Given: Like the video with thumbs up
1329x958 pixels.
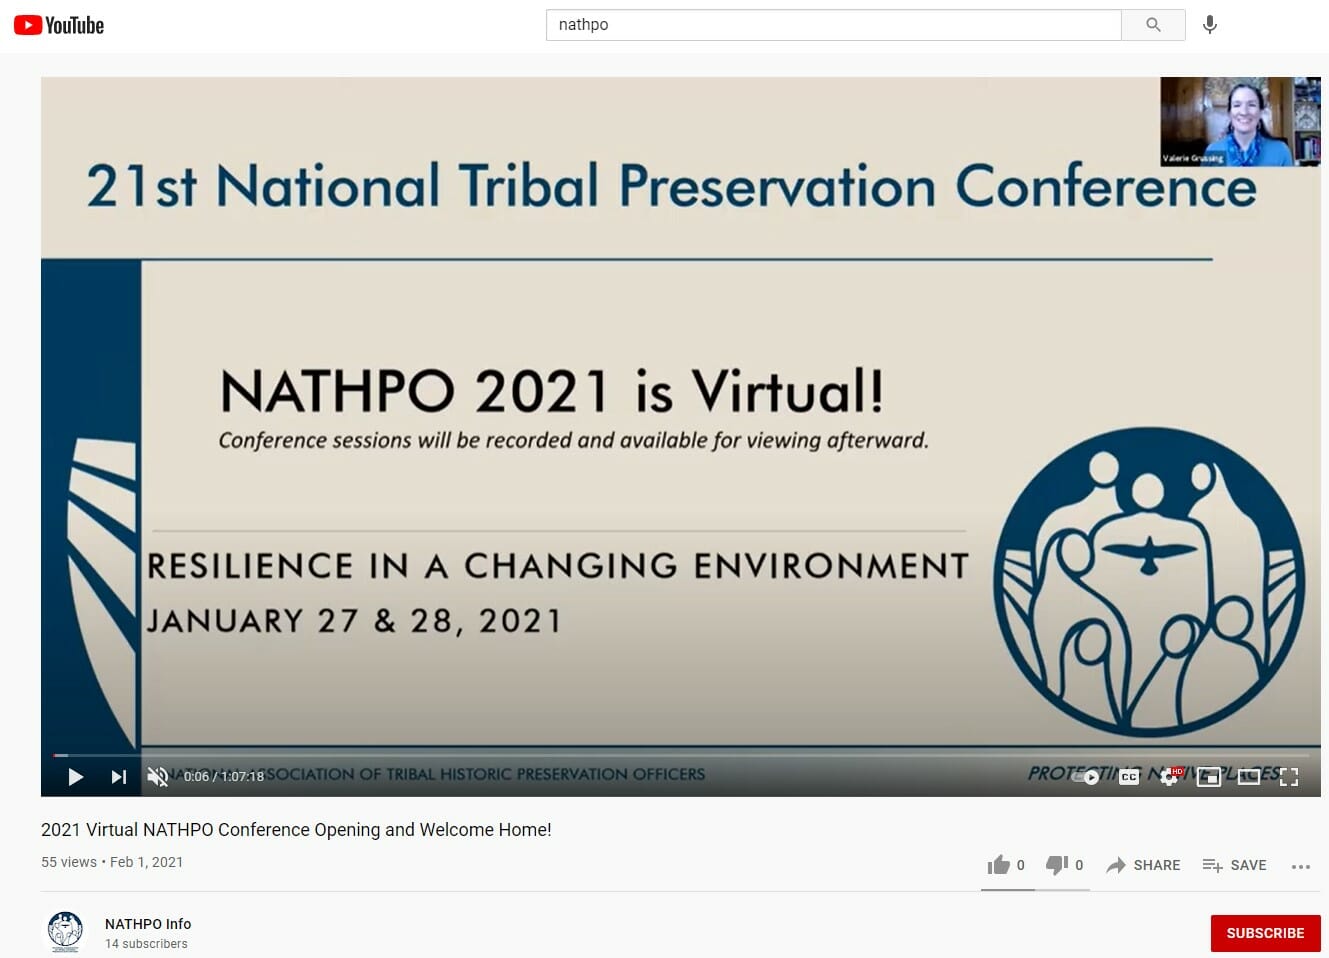Looking at the screenshot, I should coord(1006,865).
